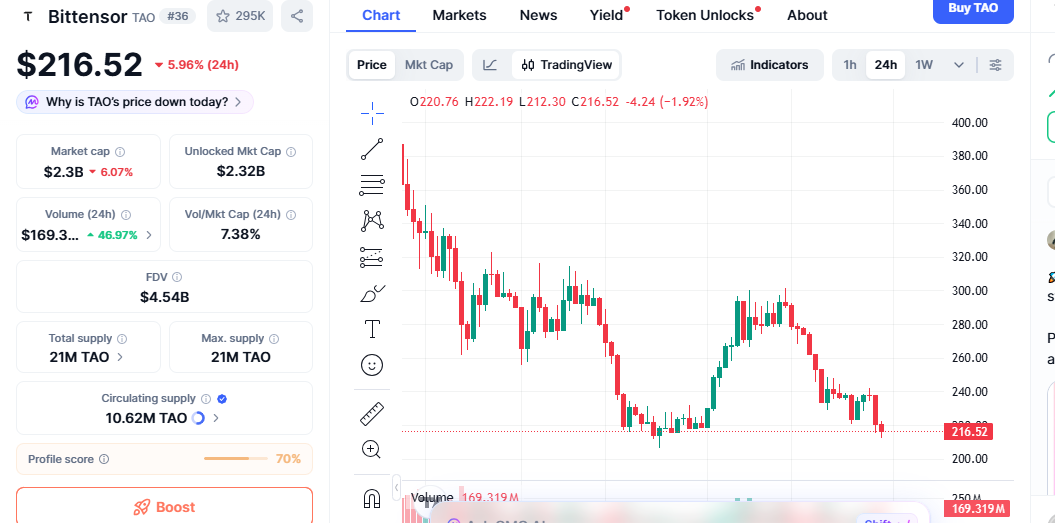This screenshot has width=1055, height=523.
Task: Open the emoji icons tool
Action: coord(372,366)
